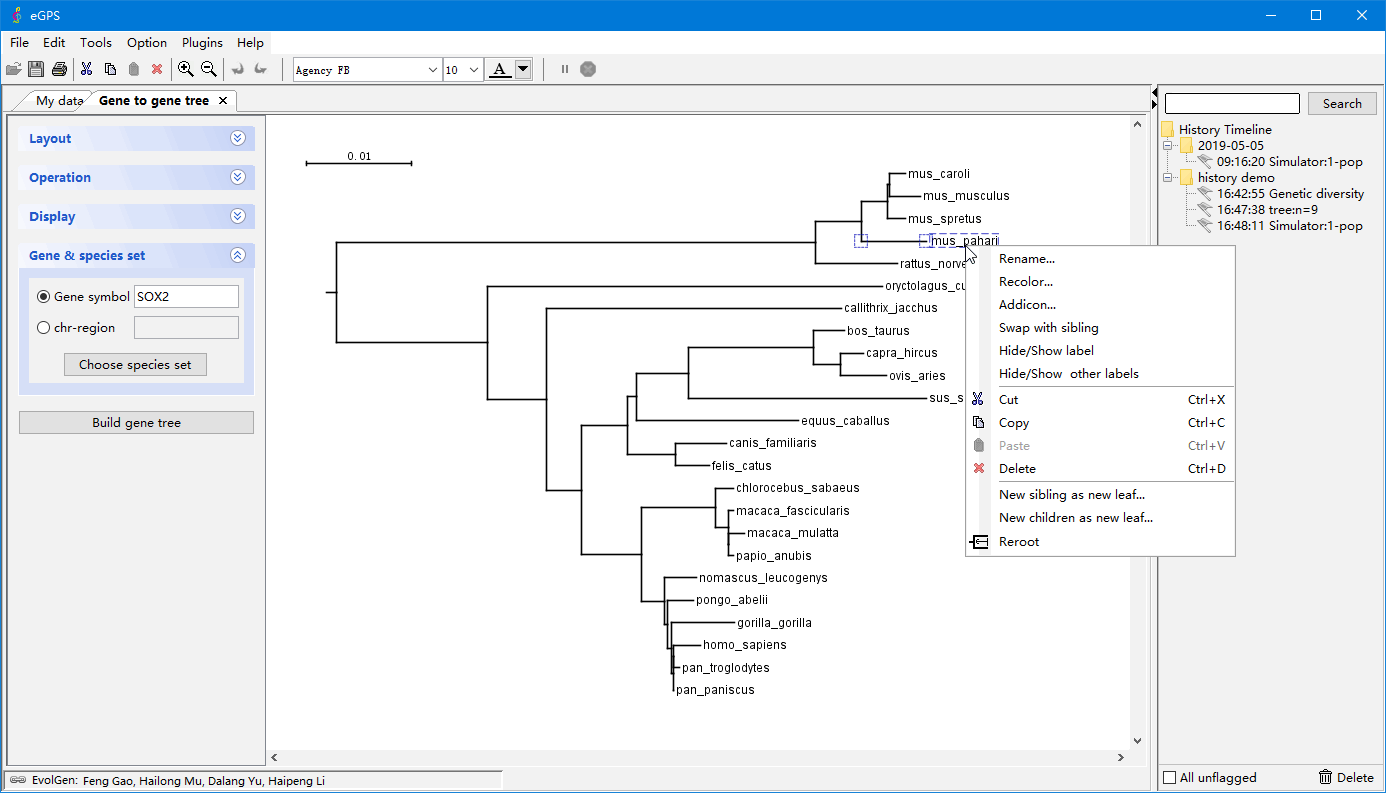Click the chr-region text field
The height and width of the screenshot is (793, 1386).
point(186,328)
